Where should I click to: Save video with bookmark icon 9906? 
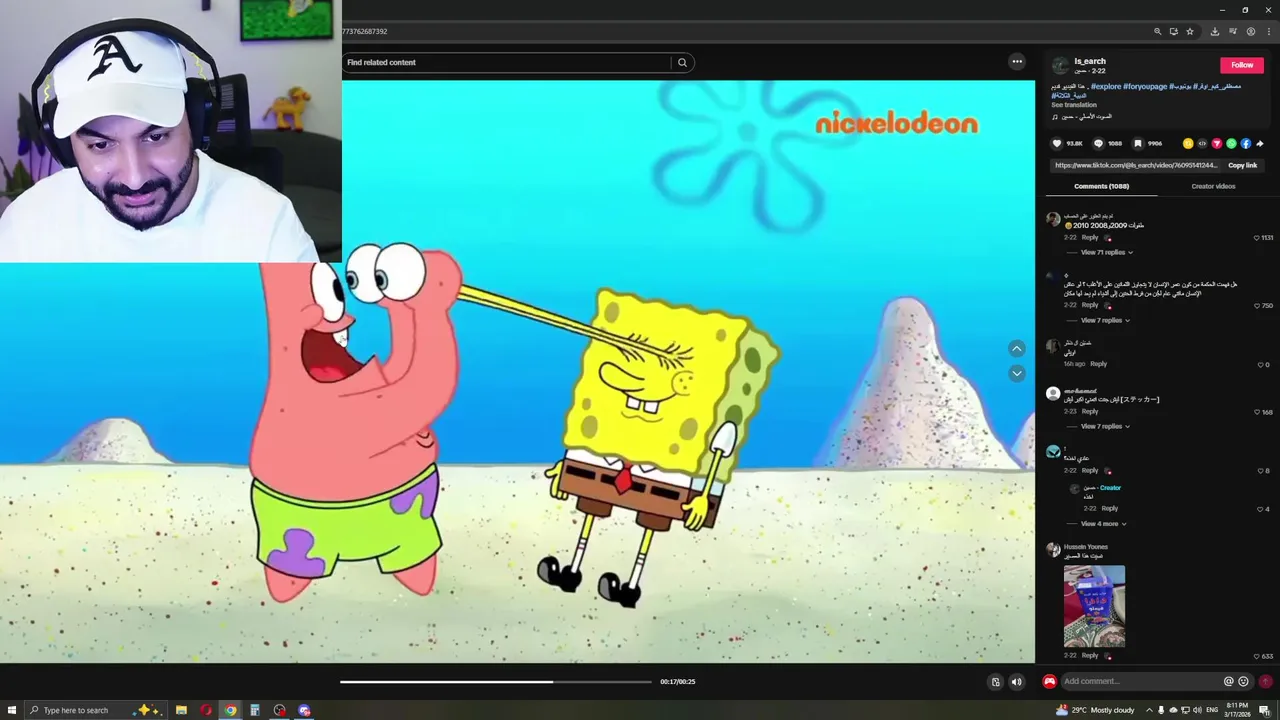1138,143
